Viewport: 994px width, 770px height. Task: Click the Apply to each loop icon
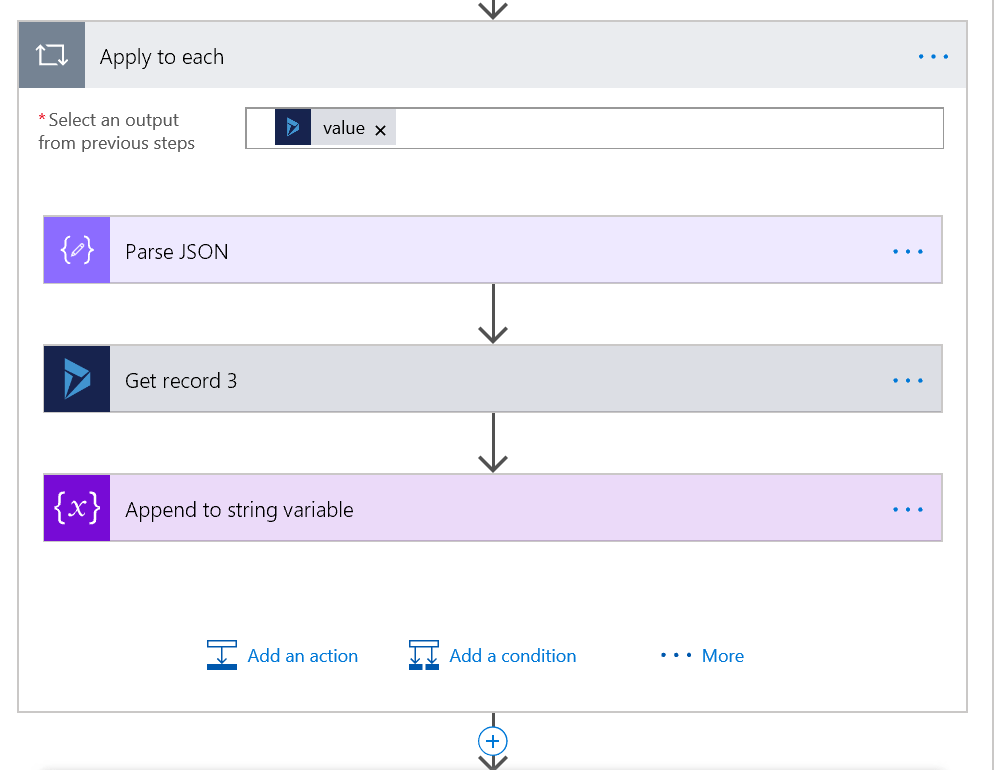click(52, 56)
